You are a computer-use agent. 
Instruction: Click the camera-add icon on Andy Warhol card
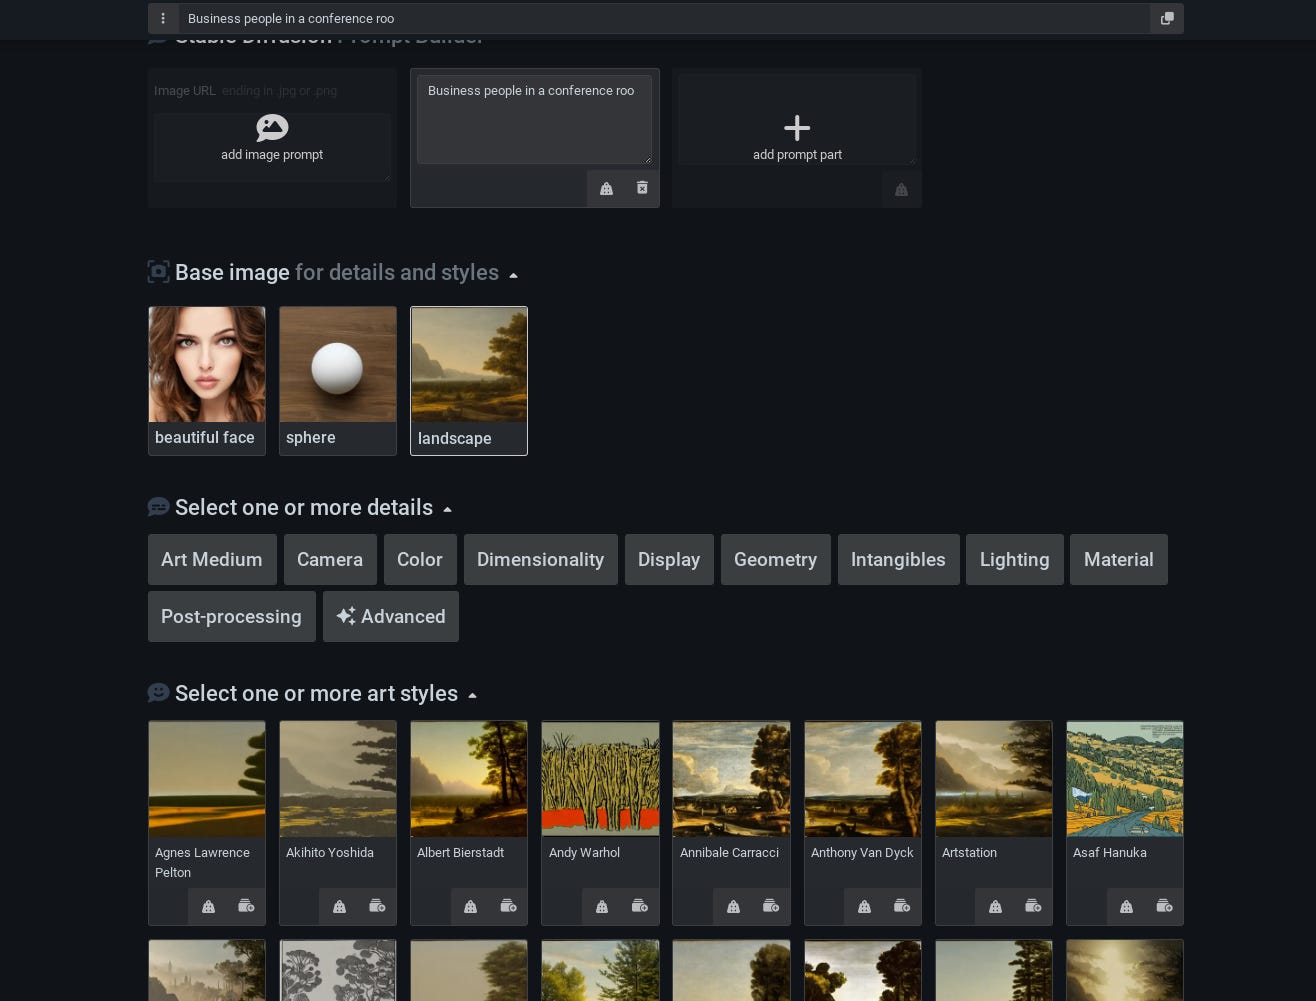click(x=639, y=906)
